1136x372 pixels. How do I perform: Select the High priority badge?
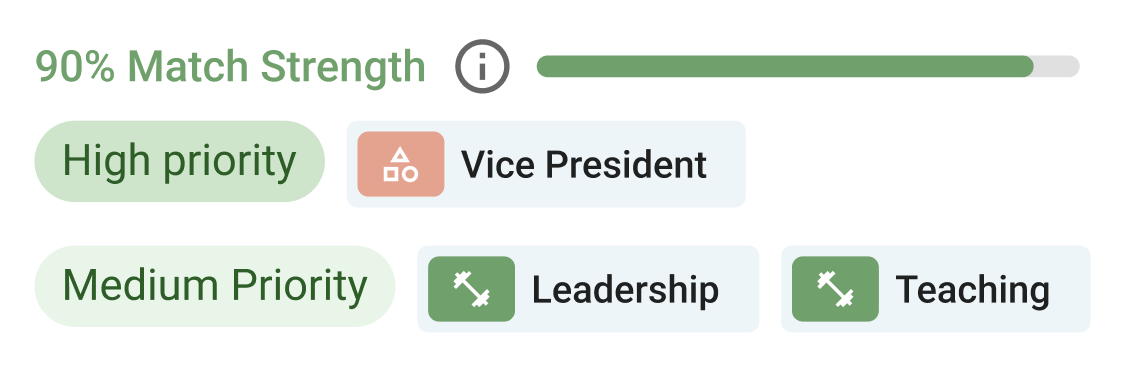tap(180, 161)
